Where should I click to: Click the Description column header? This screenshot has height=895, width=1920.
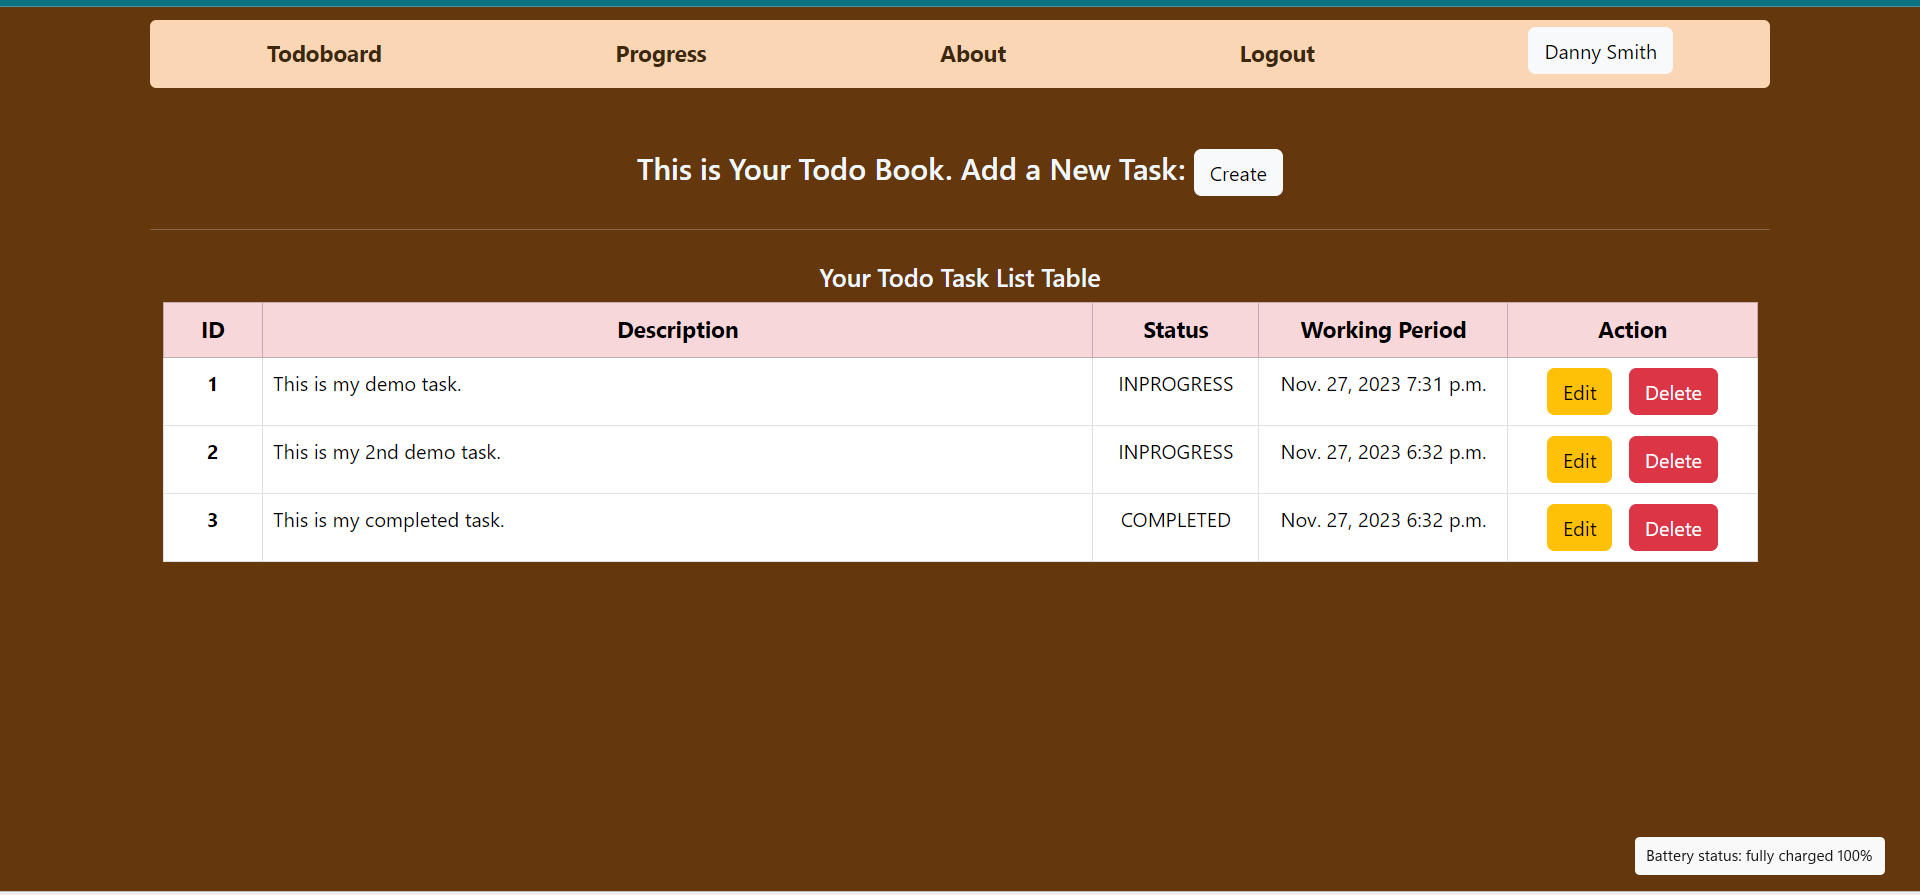point(677,330)
